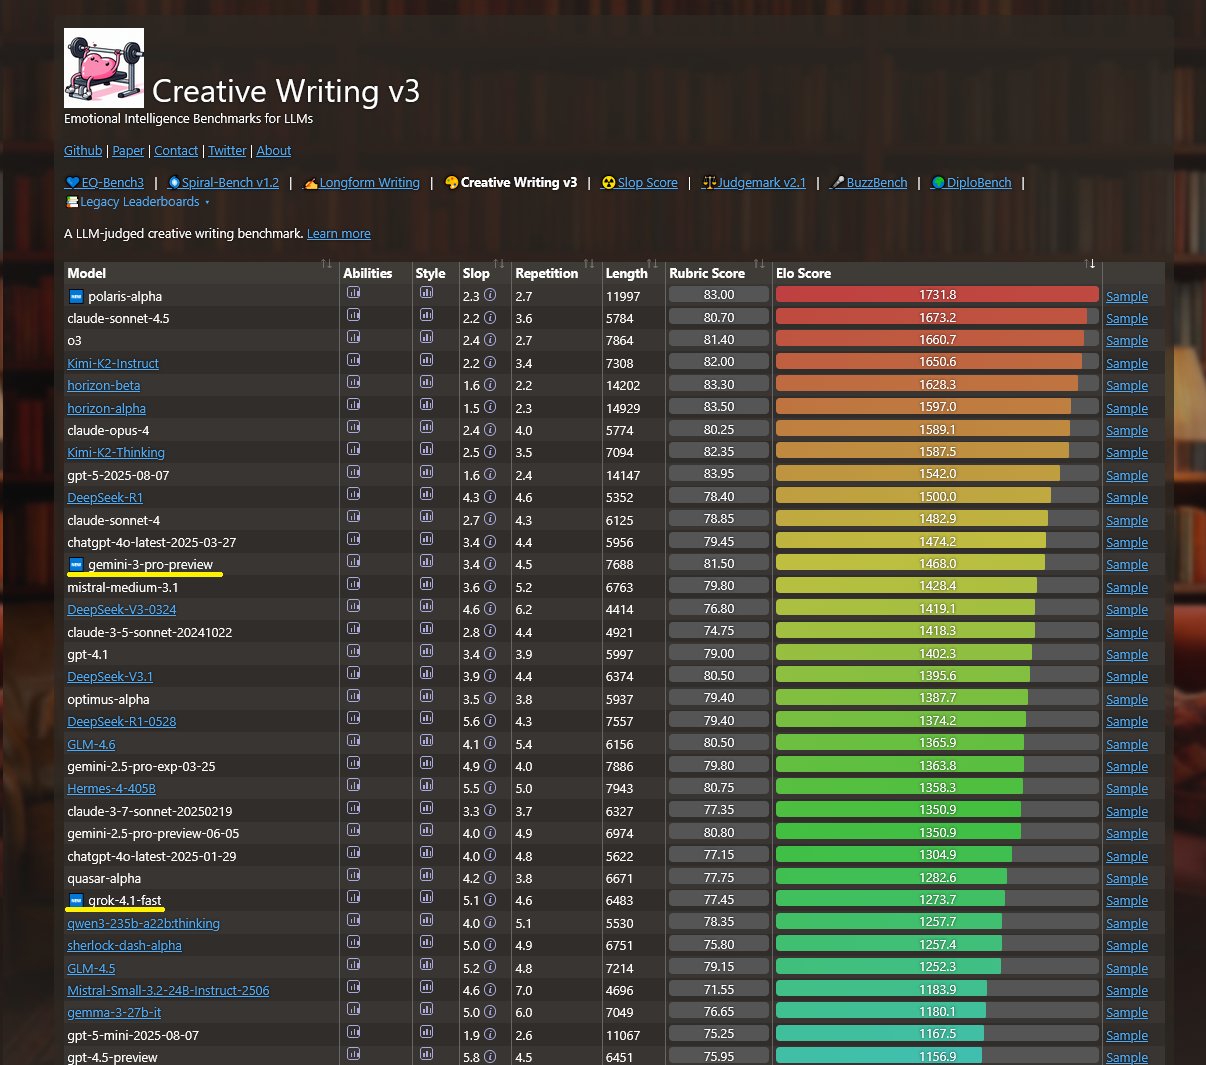Click the weightlifting heart logo image
1206x1065 pixels.
coord(104,68)
